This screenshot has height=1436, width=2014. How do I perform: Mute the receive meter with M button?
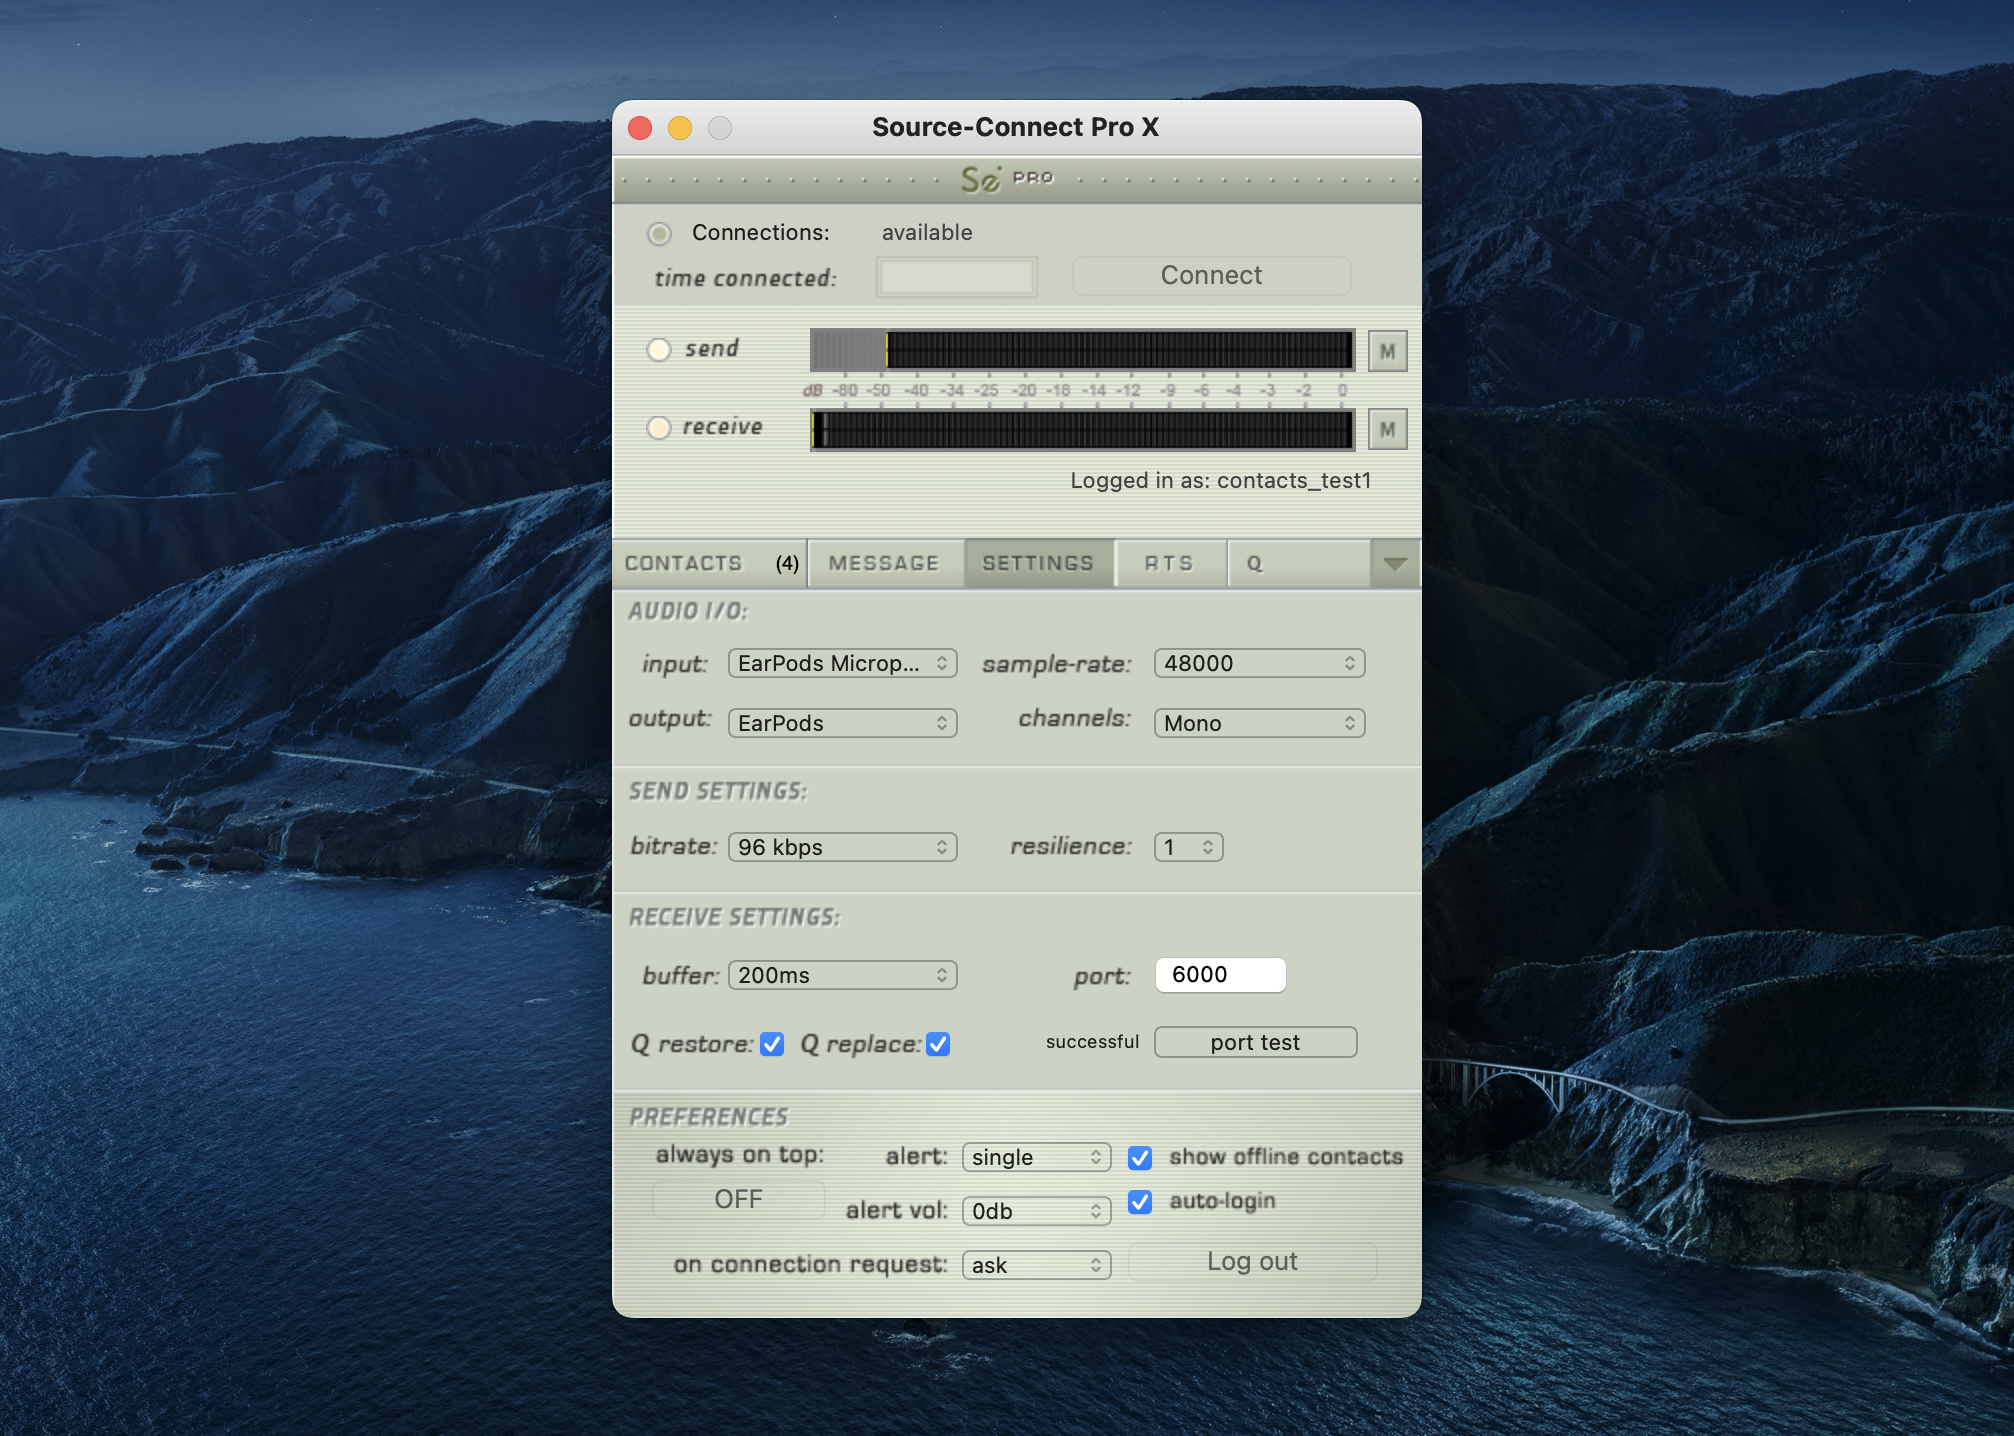[1387, 429]
